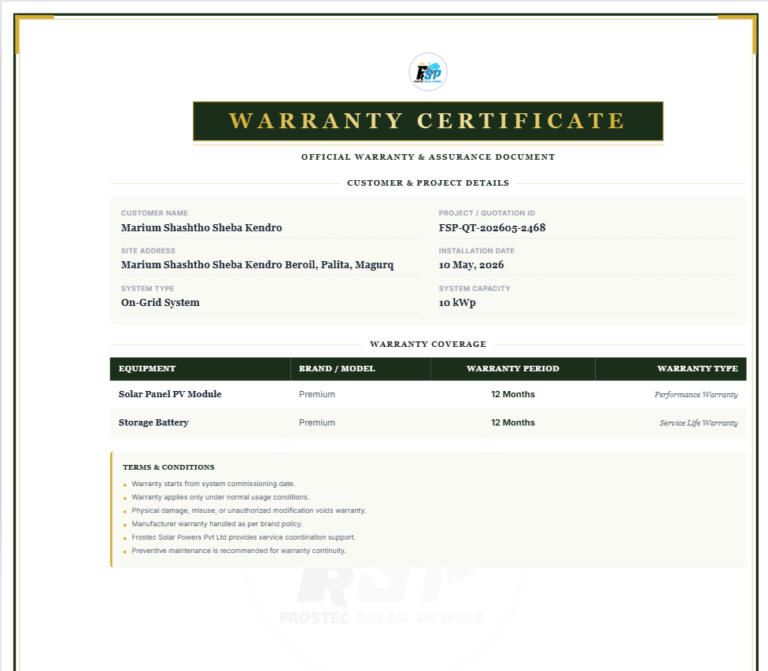Click the 'CUSTOMER & PROJECT DETAILS' heading
This screenshot has width=768, height=671.
pyautogui.click(x=428, y=183)
